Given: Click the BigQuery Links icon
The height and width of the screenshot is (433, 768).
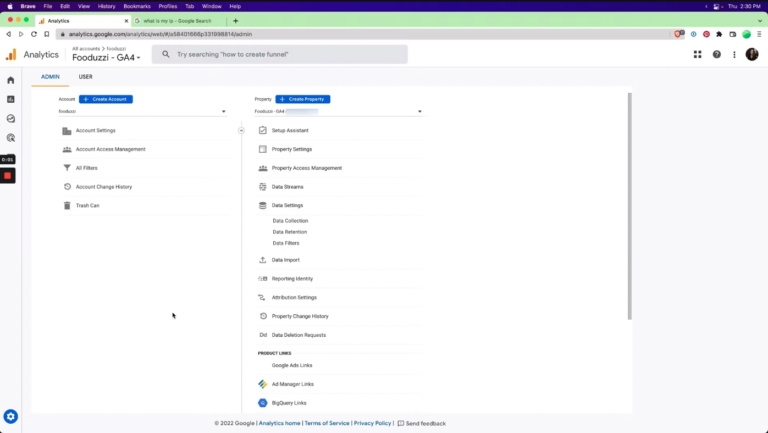Looking at the screenshot, I should click(263, 403).
